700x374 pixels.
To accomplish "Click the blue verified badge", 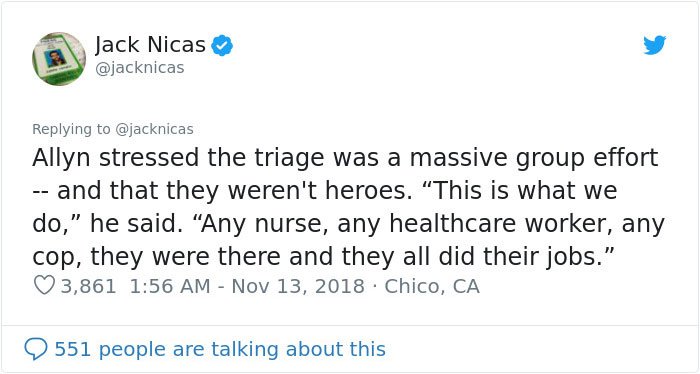I will pyautogui.click(x=222, y=45).
